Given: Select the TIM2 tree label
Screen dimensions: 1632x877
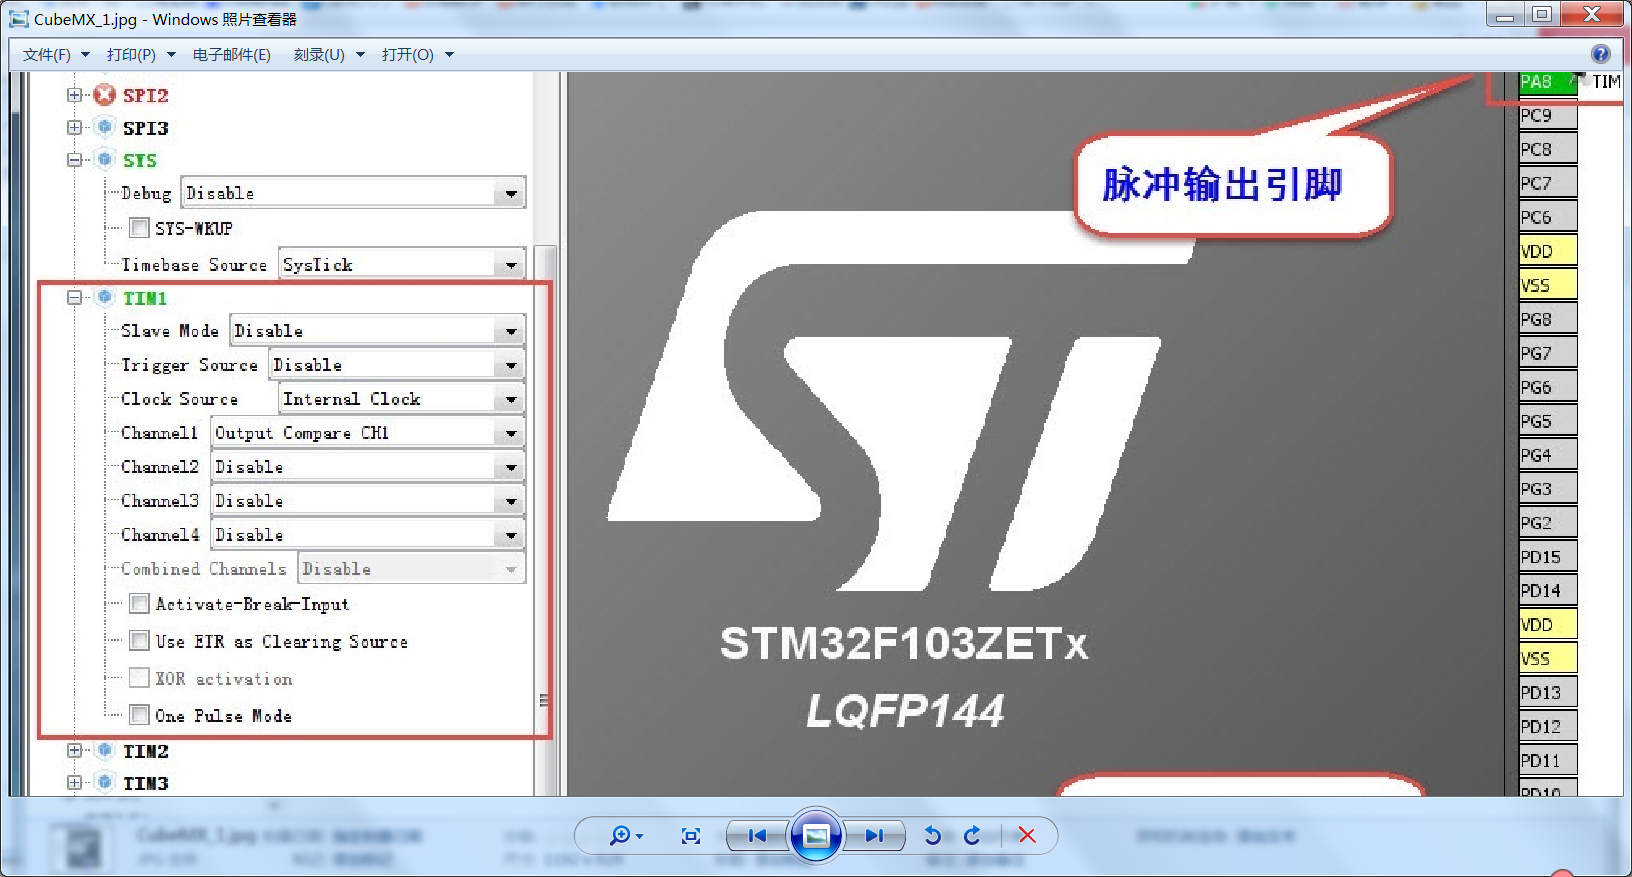Looking at the screenshot, I should 146,751.
